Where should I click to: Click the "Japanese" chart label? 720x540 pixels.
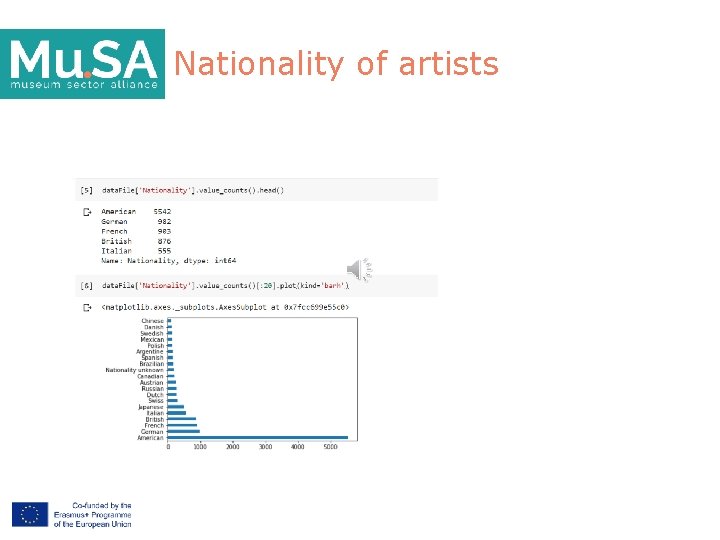click(x=151, y=407)
